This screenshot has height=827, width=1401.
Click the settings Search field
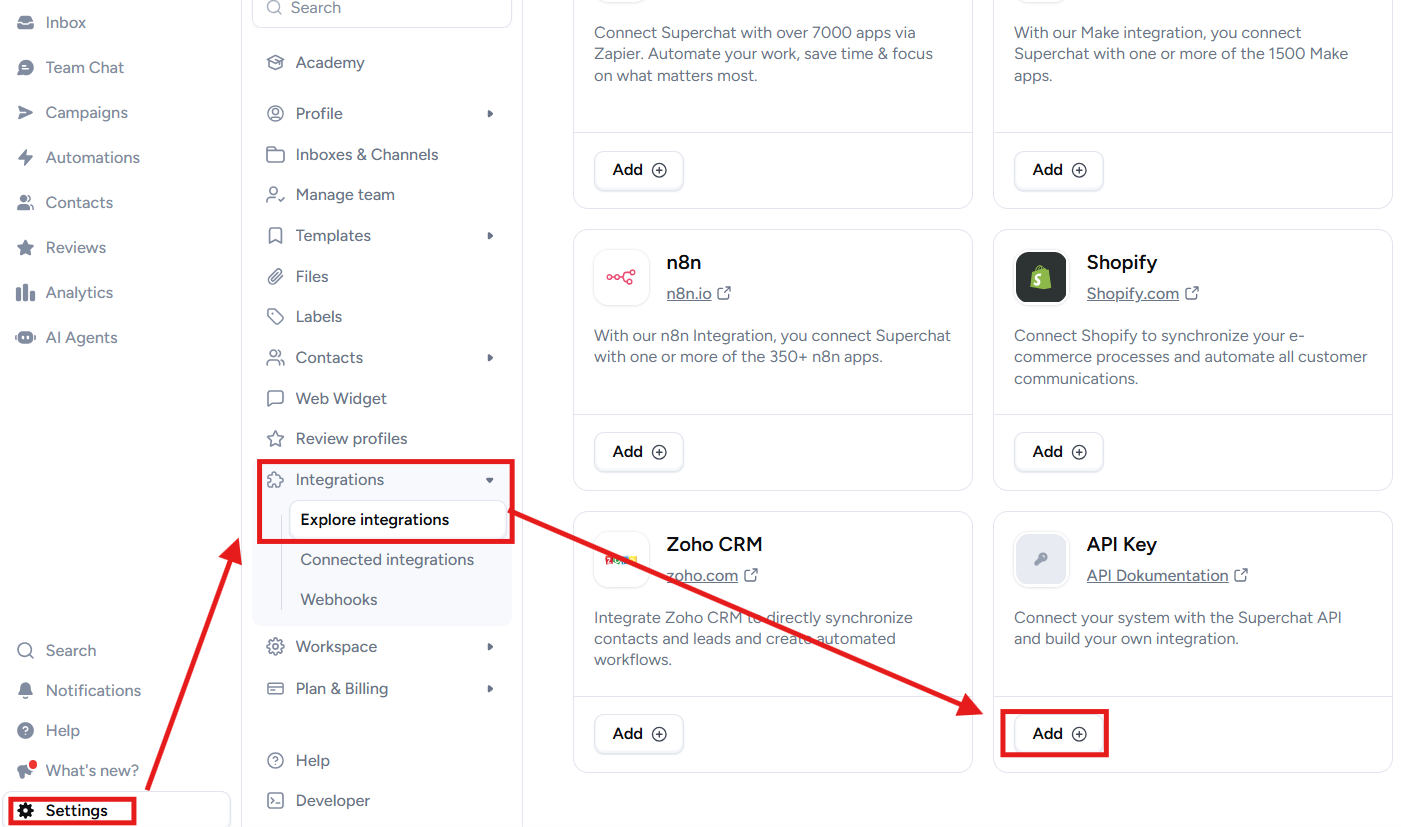click(x=382, y=10)
